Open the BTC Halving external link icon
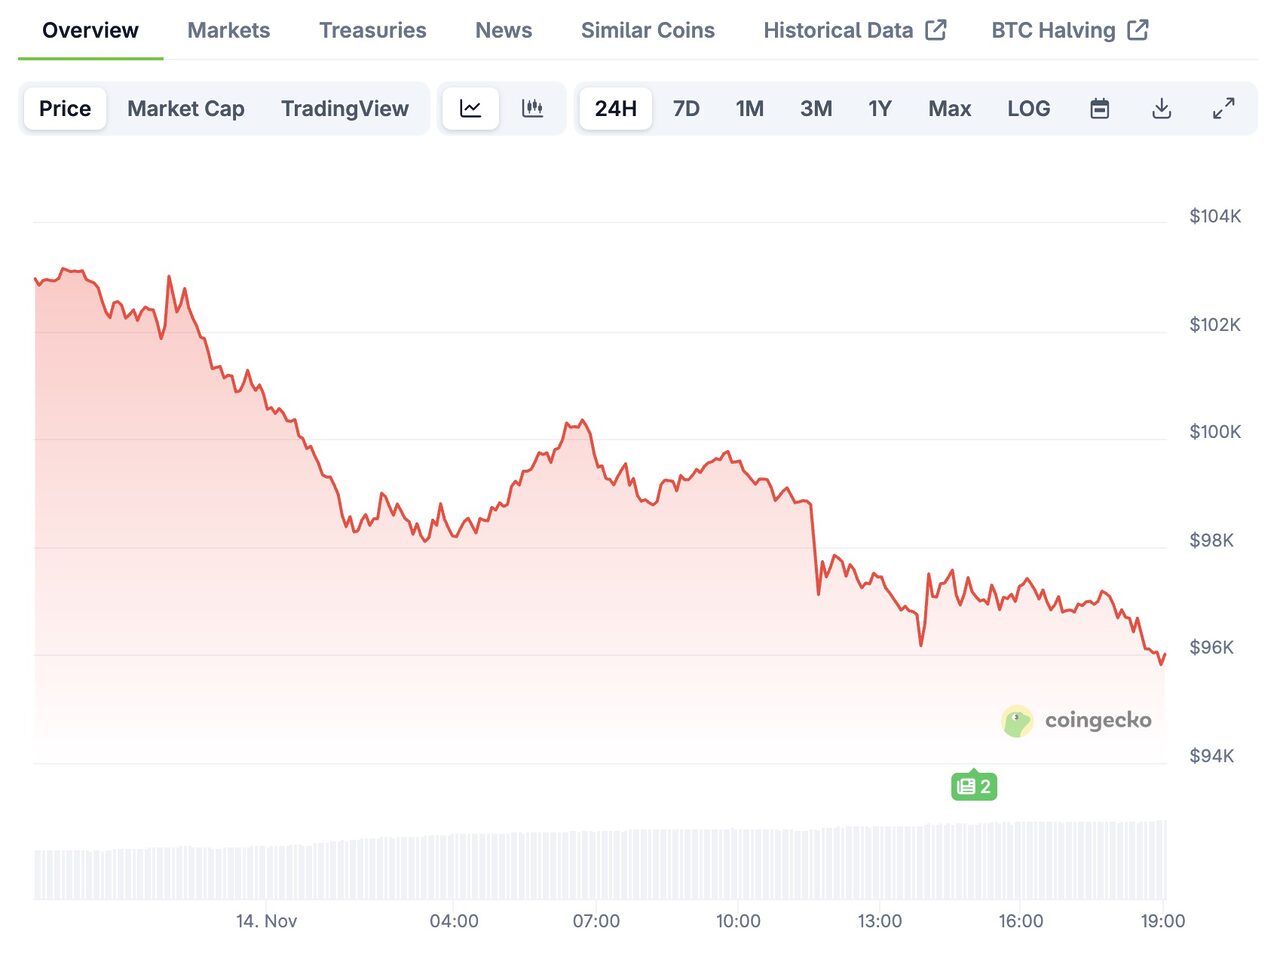 pyautogui.click(x=1138, y=30)
